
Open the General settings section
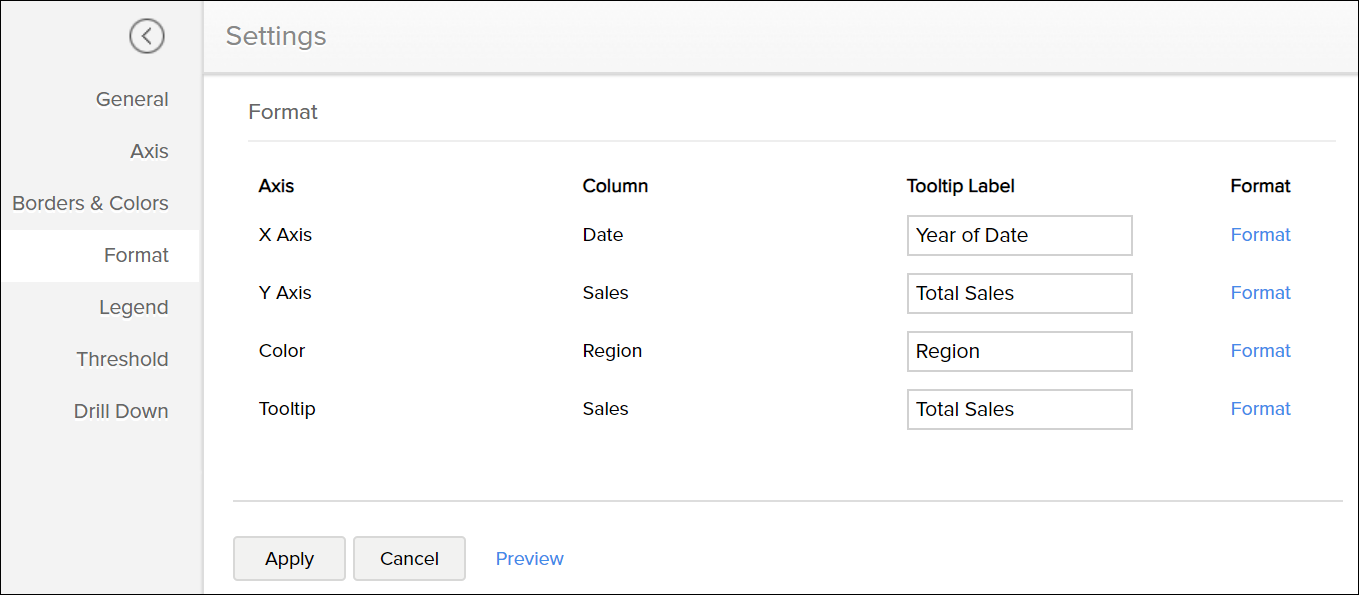click(132, 99)
